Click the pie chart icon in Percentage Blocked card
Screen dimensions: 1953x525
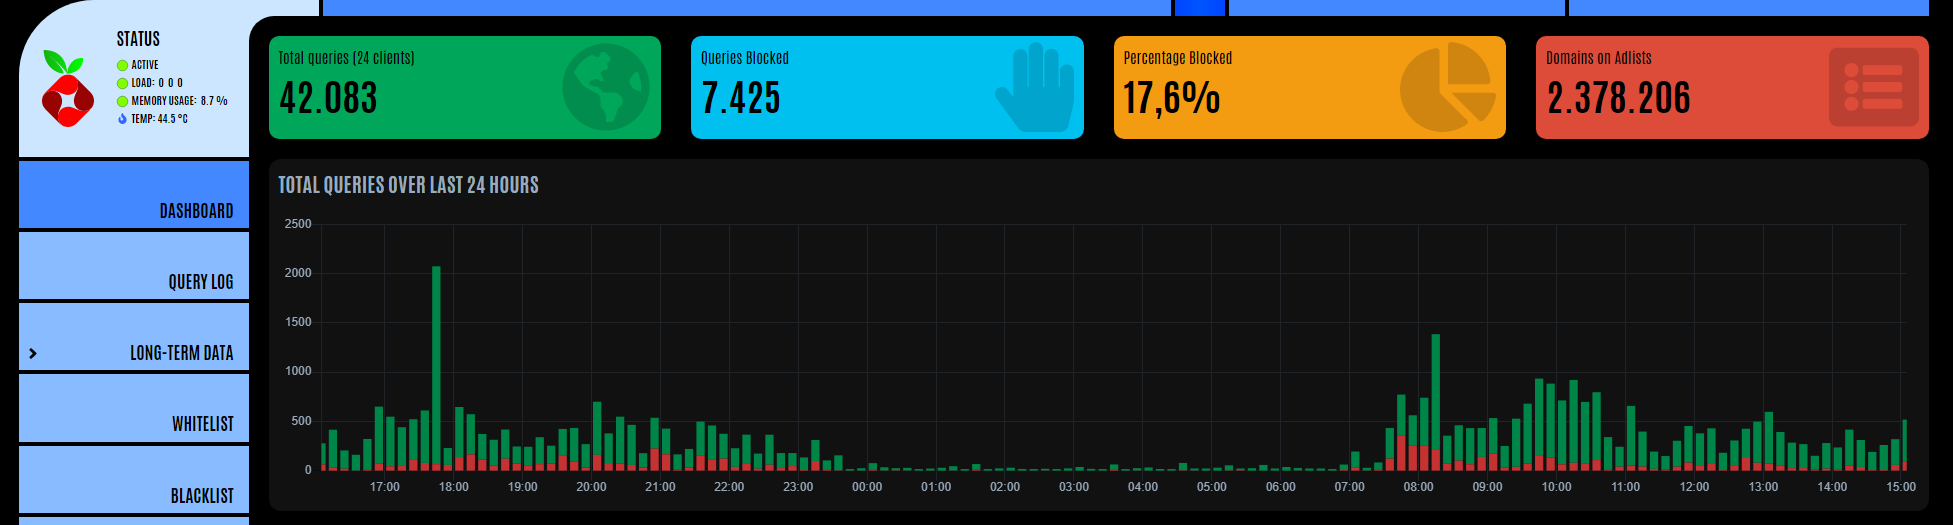click(x=1448, y=87)
